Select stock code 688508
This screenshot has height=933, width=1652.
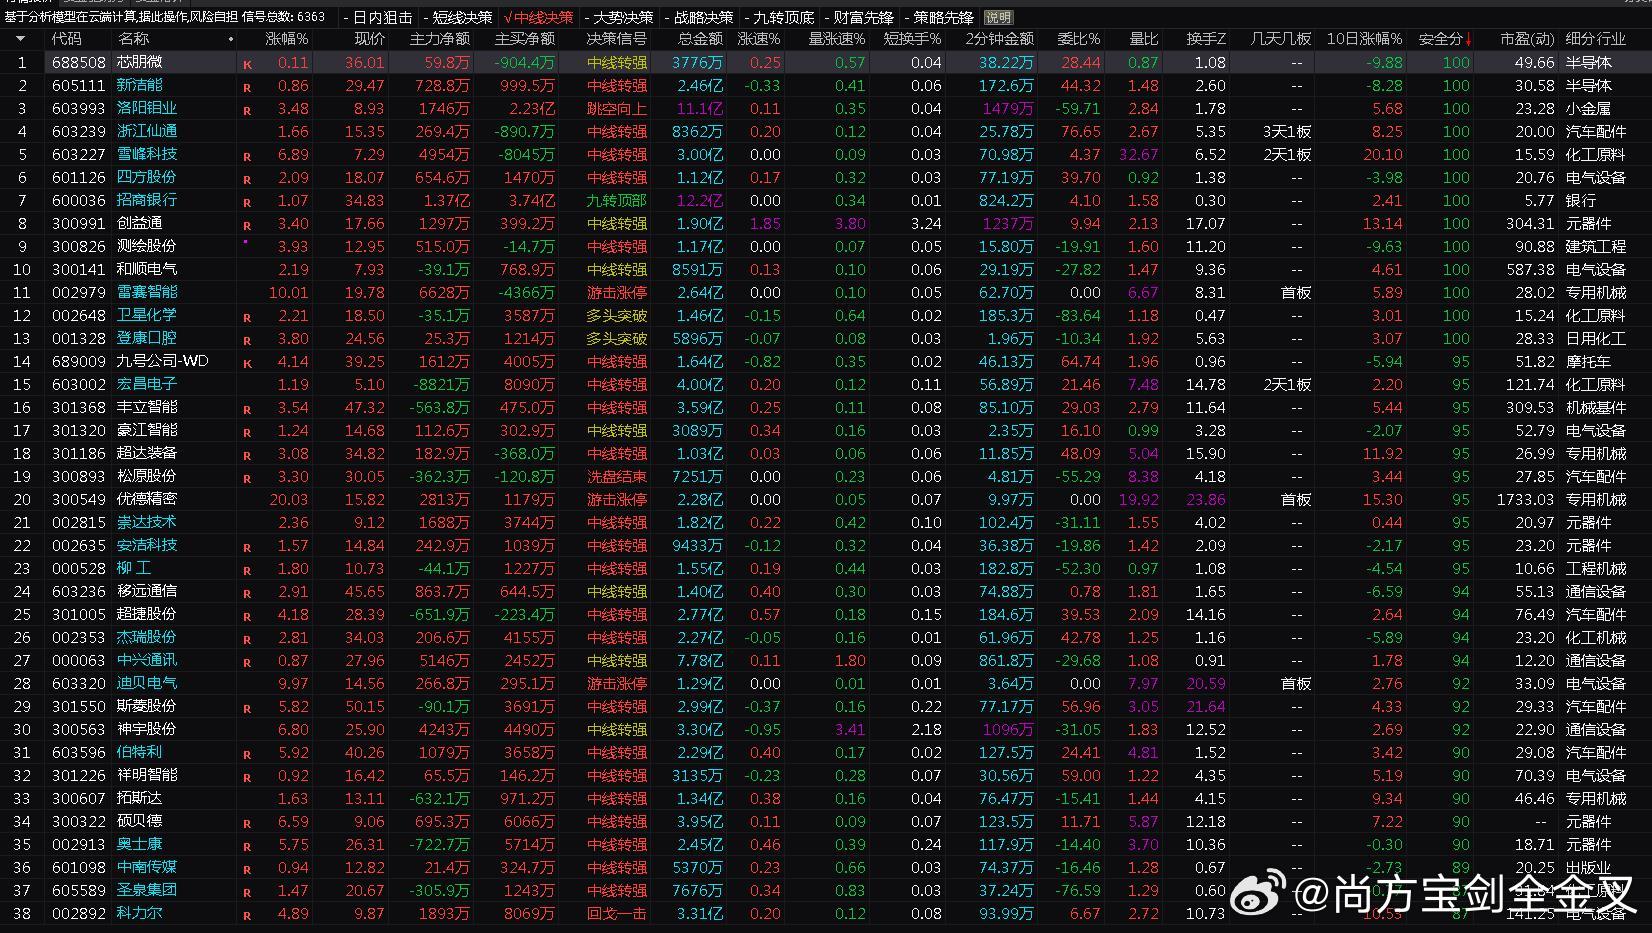(79, 62)
